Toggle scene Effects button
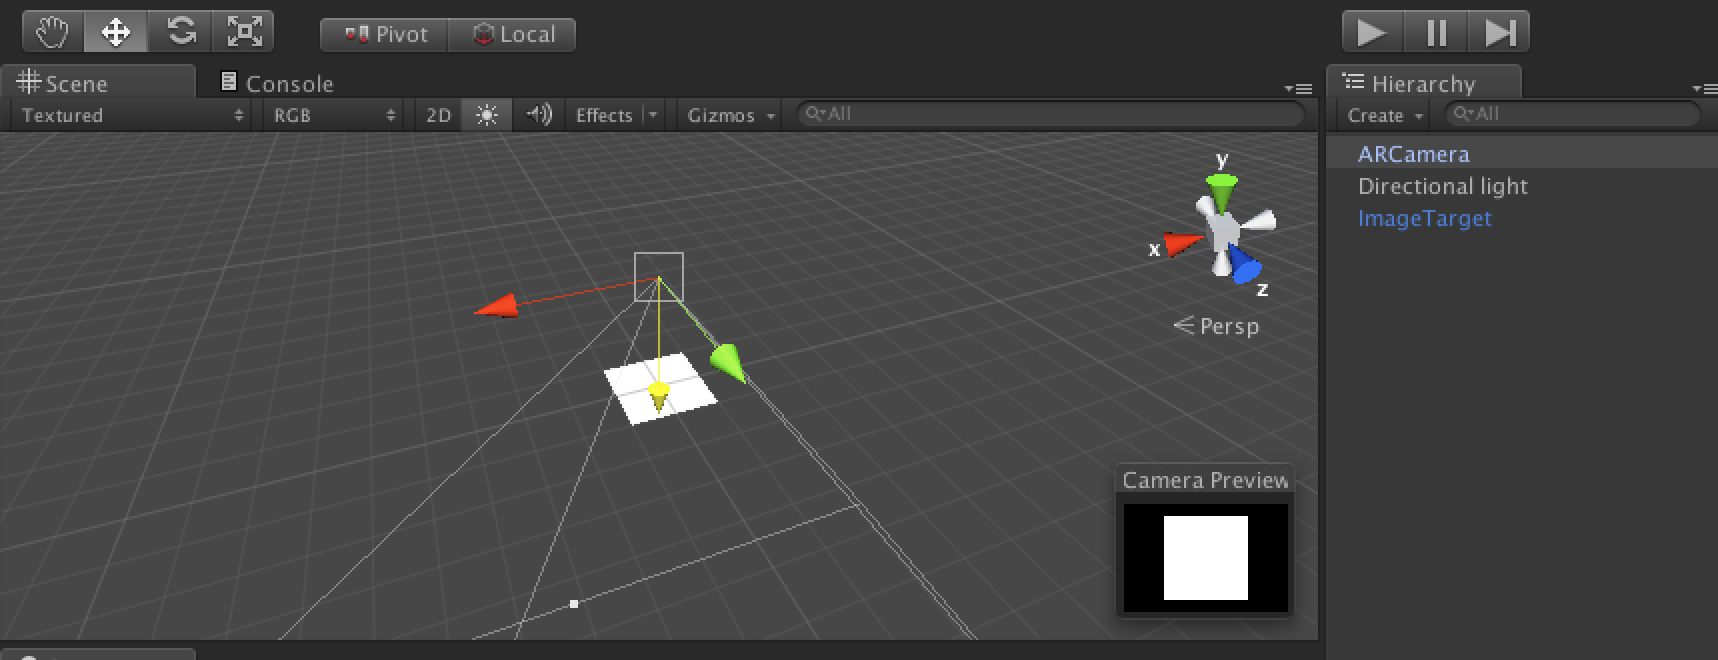This screenshot has height=660, width=1718. [x=603, y=115]
